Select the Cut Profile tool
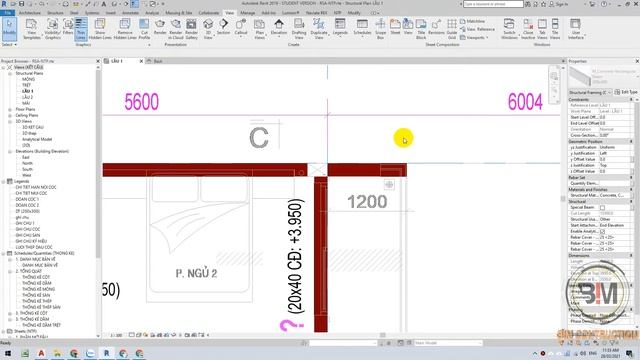This screenshot has height=360, width=640. [x=144, y=29]
